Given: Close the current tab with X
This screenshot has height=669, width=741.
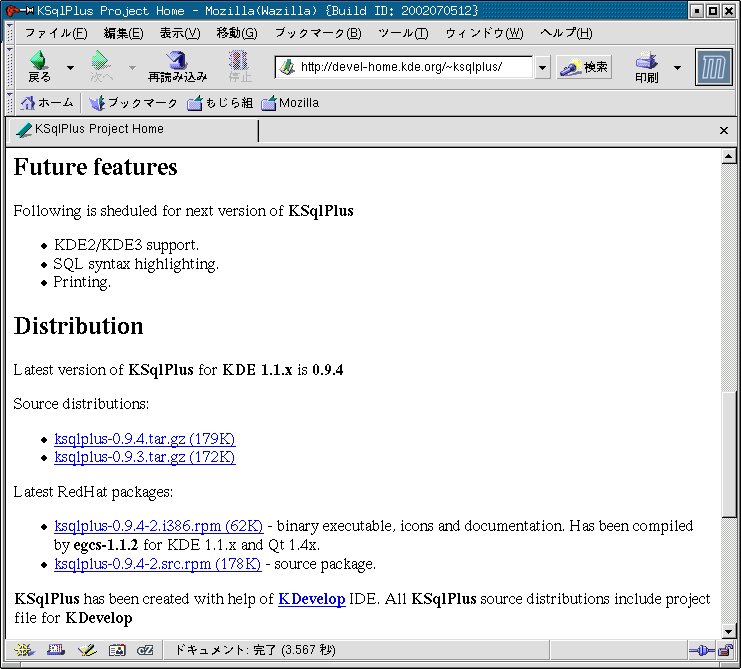Looking at the screenshot, I should pyautogui.click(x=724, y=130).
